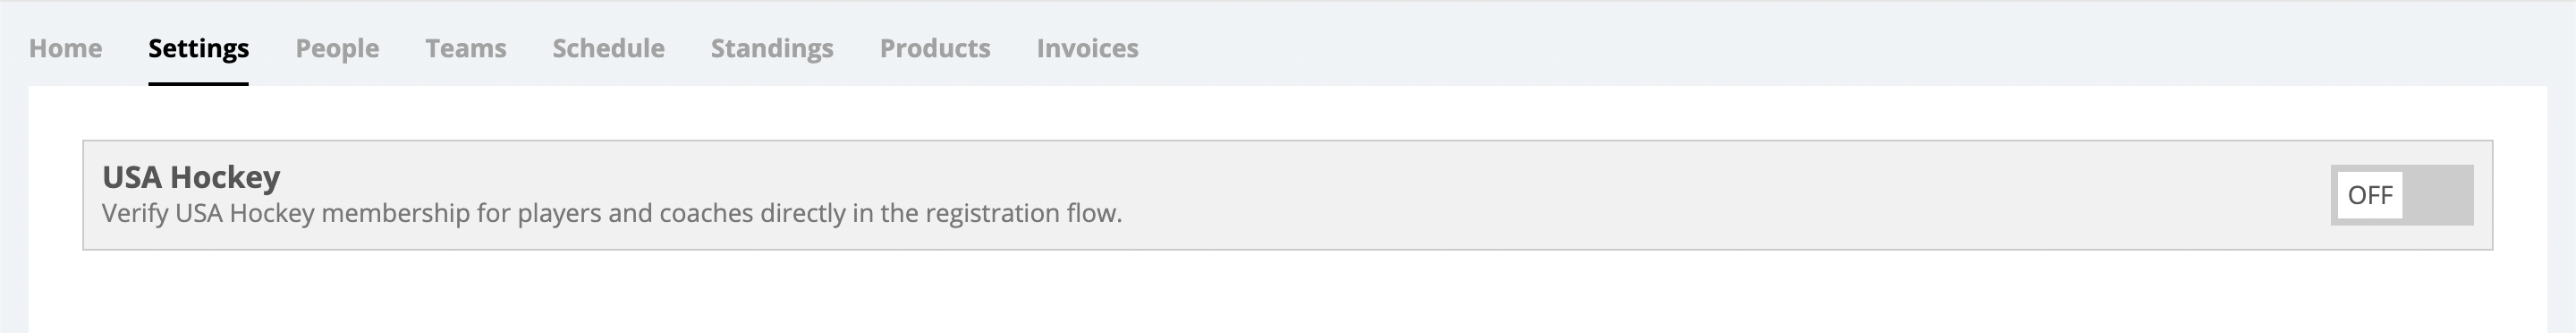This screenshot has height=333, width=2576.
Task: Click blank white area below the panel
Action: click(x=1288, y=292)
